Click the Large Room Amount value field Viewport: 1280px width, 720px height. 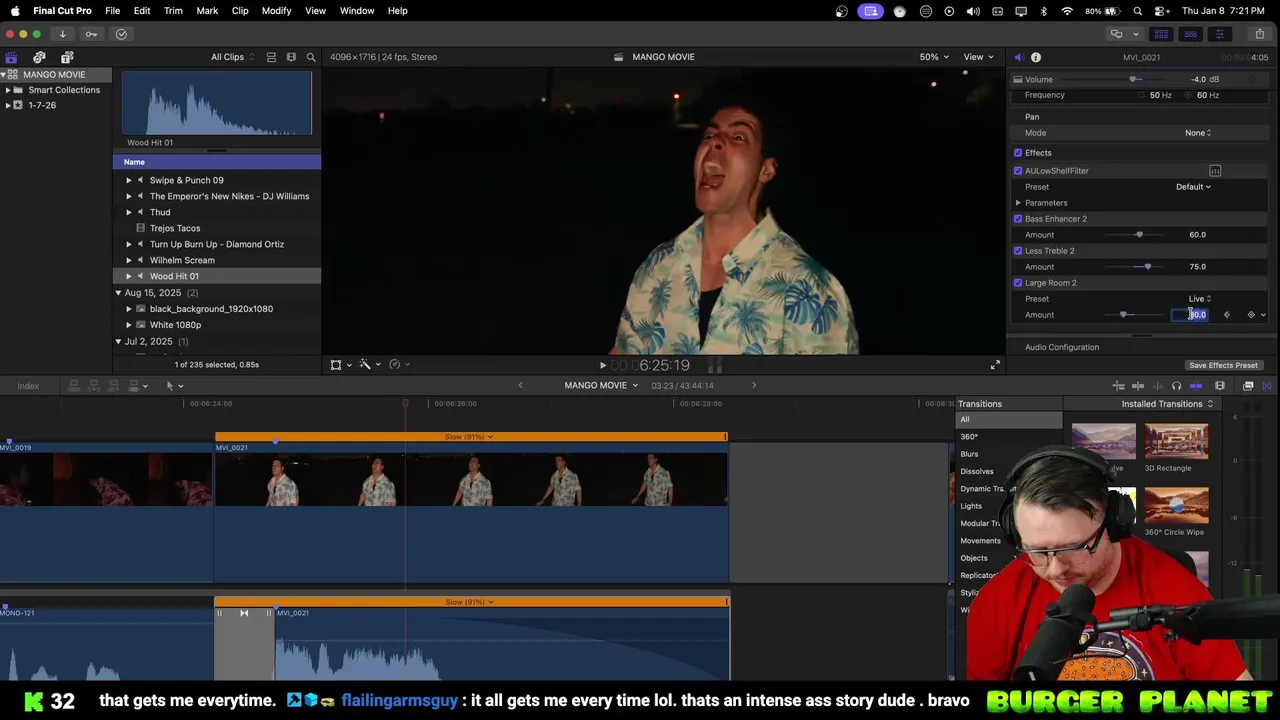1191,315
